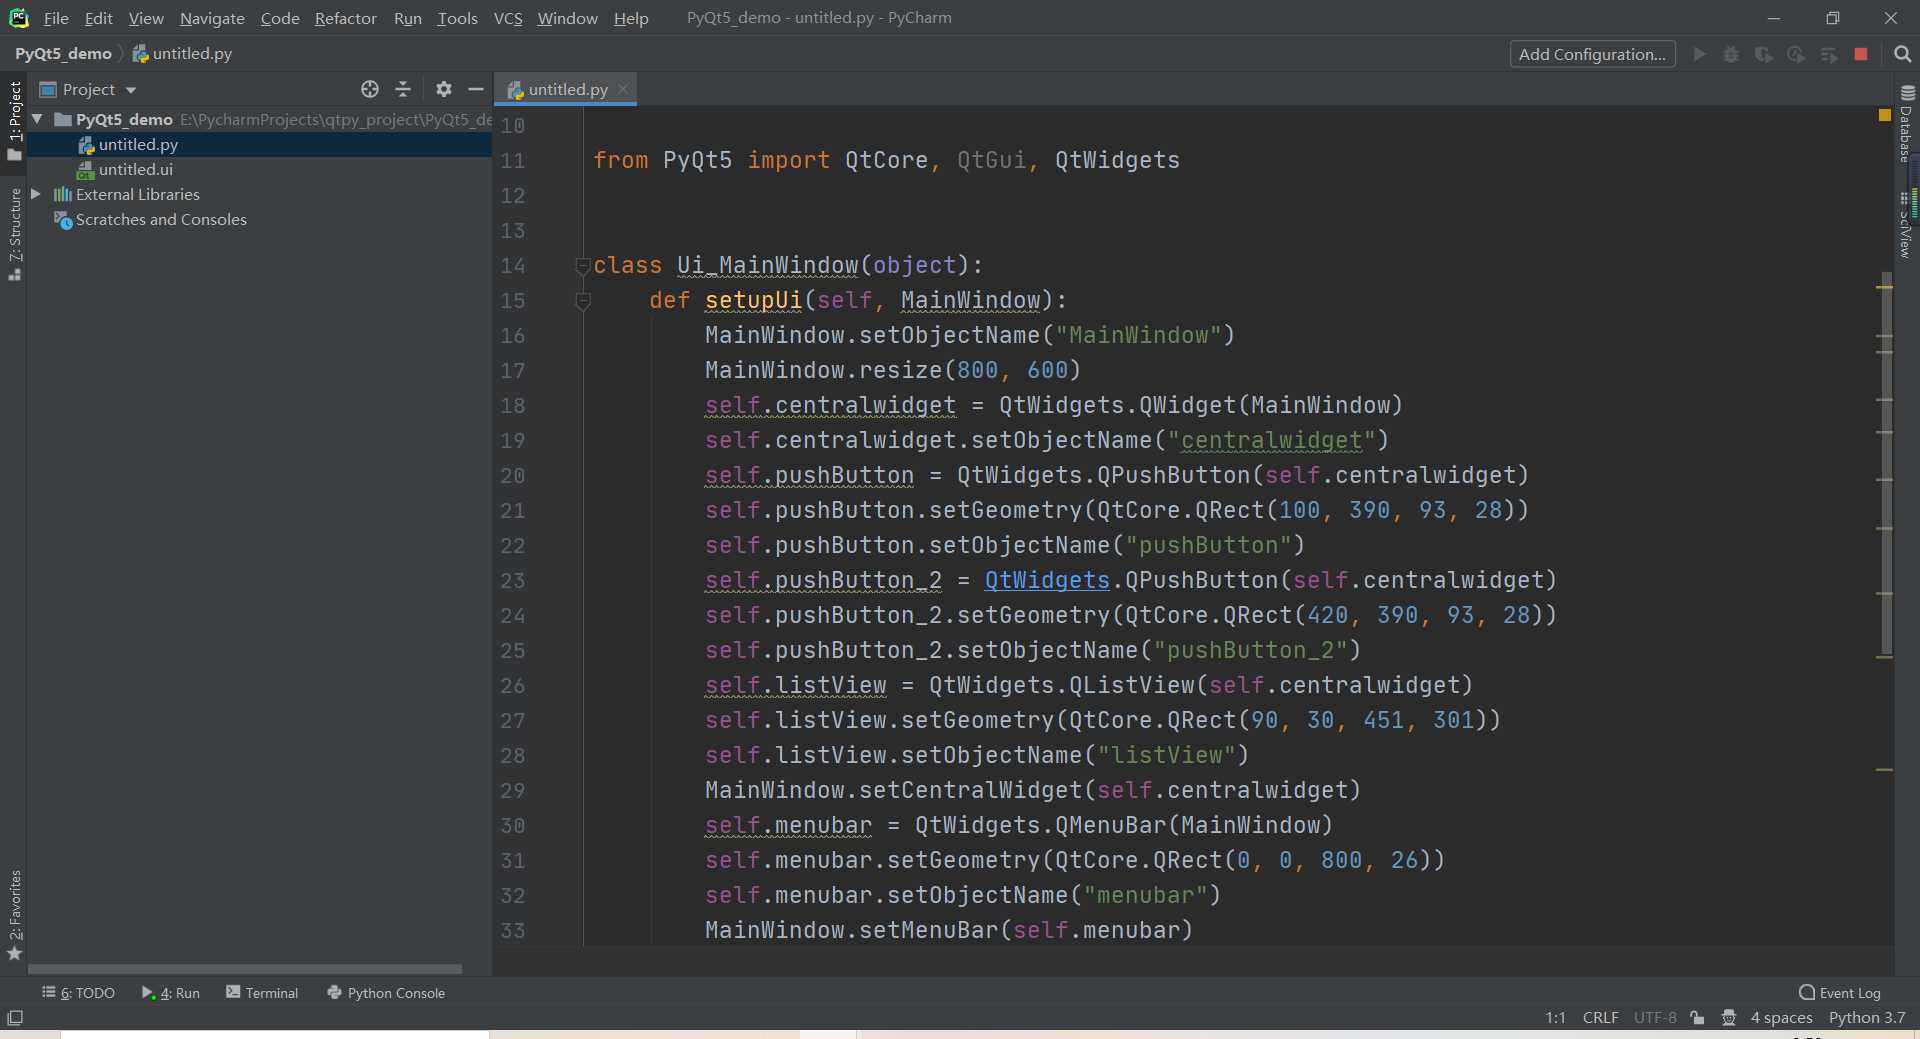Click Run with Coverage toolbar icon

[x=1764, y=54]
